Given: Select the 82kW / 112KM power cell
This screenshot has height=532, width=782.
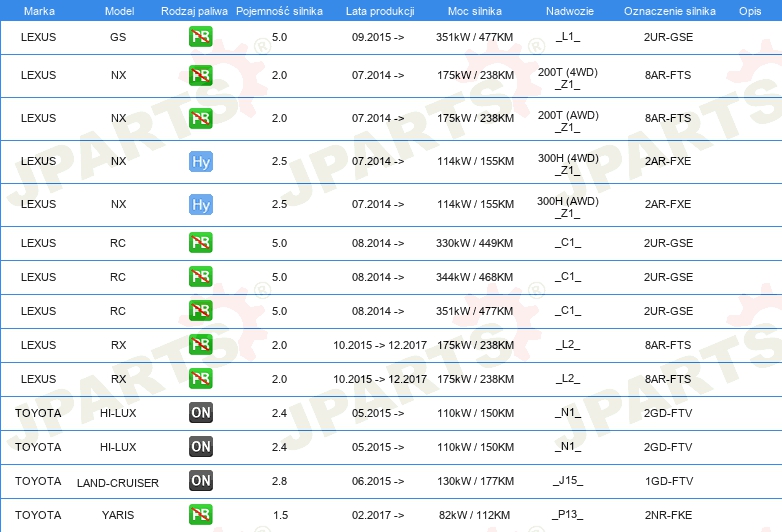Looking at the screenshot, I should pos(474,515).
